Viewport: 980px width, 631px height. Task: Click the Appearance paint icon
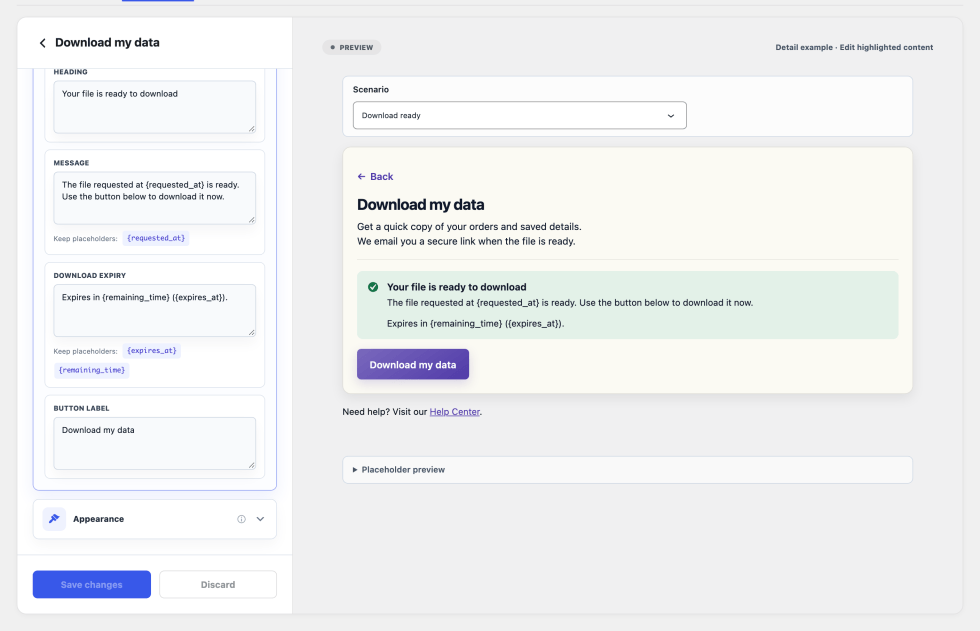pos(54,519)
